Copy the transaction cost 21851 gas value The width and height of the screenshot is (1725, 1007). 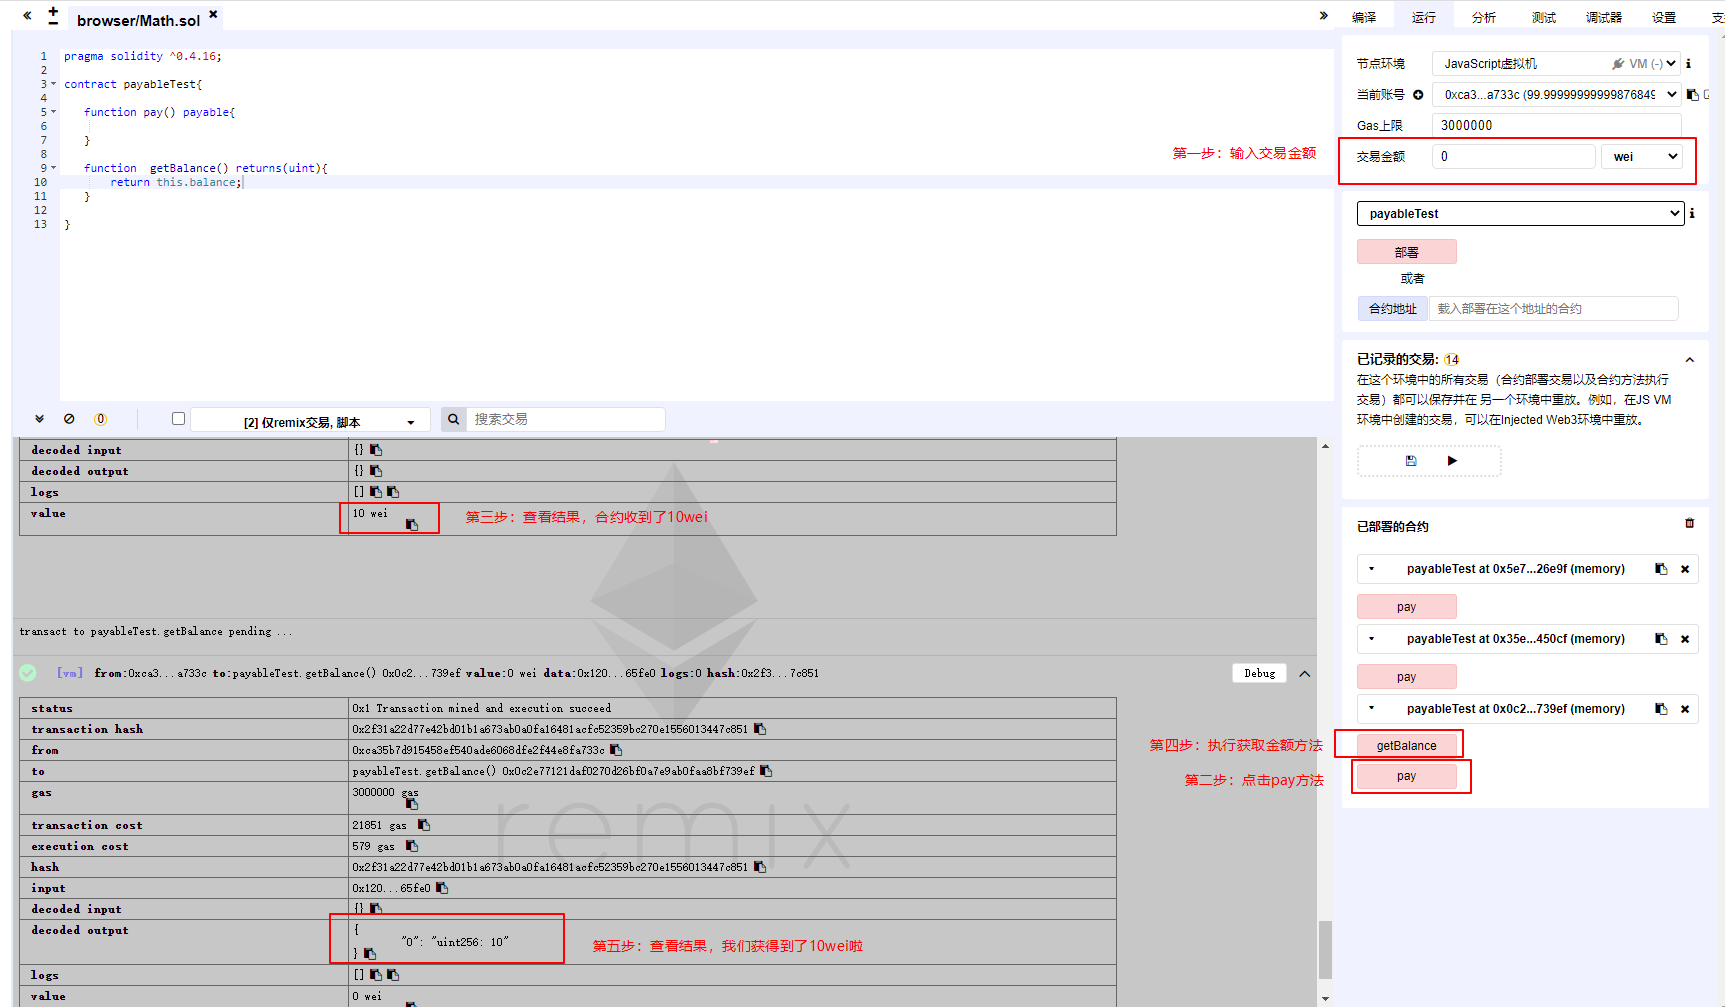click(424, 825)
